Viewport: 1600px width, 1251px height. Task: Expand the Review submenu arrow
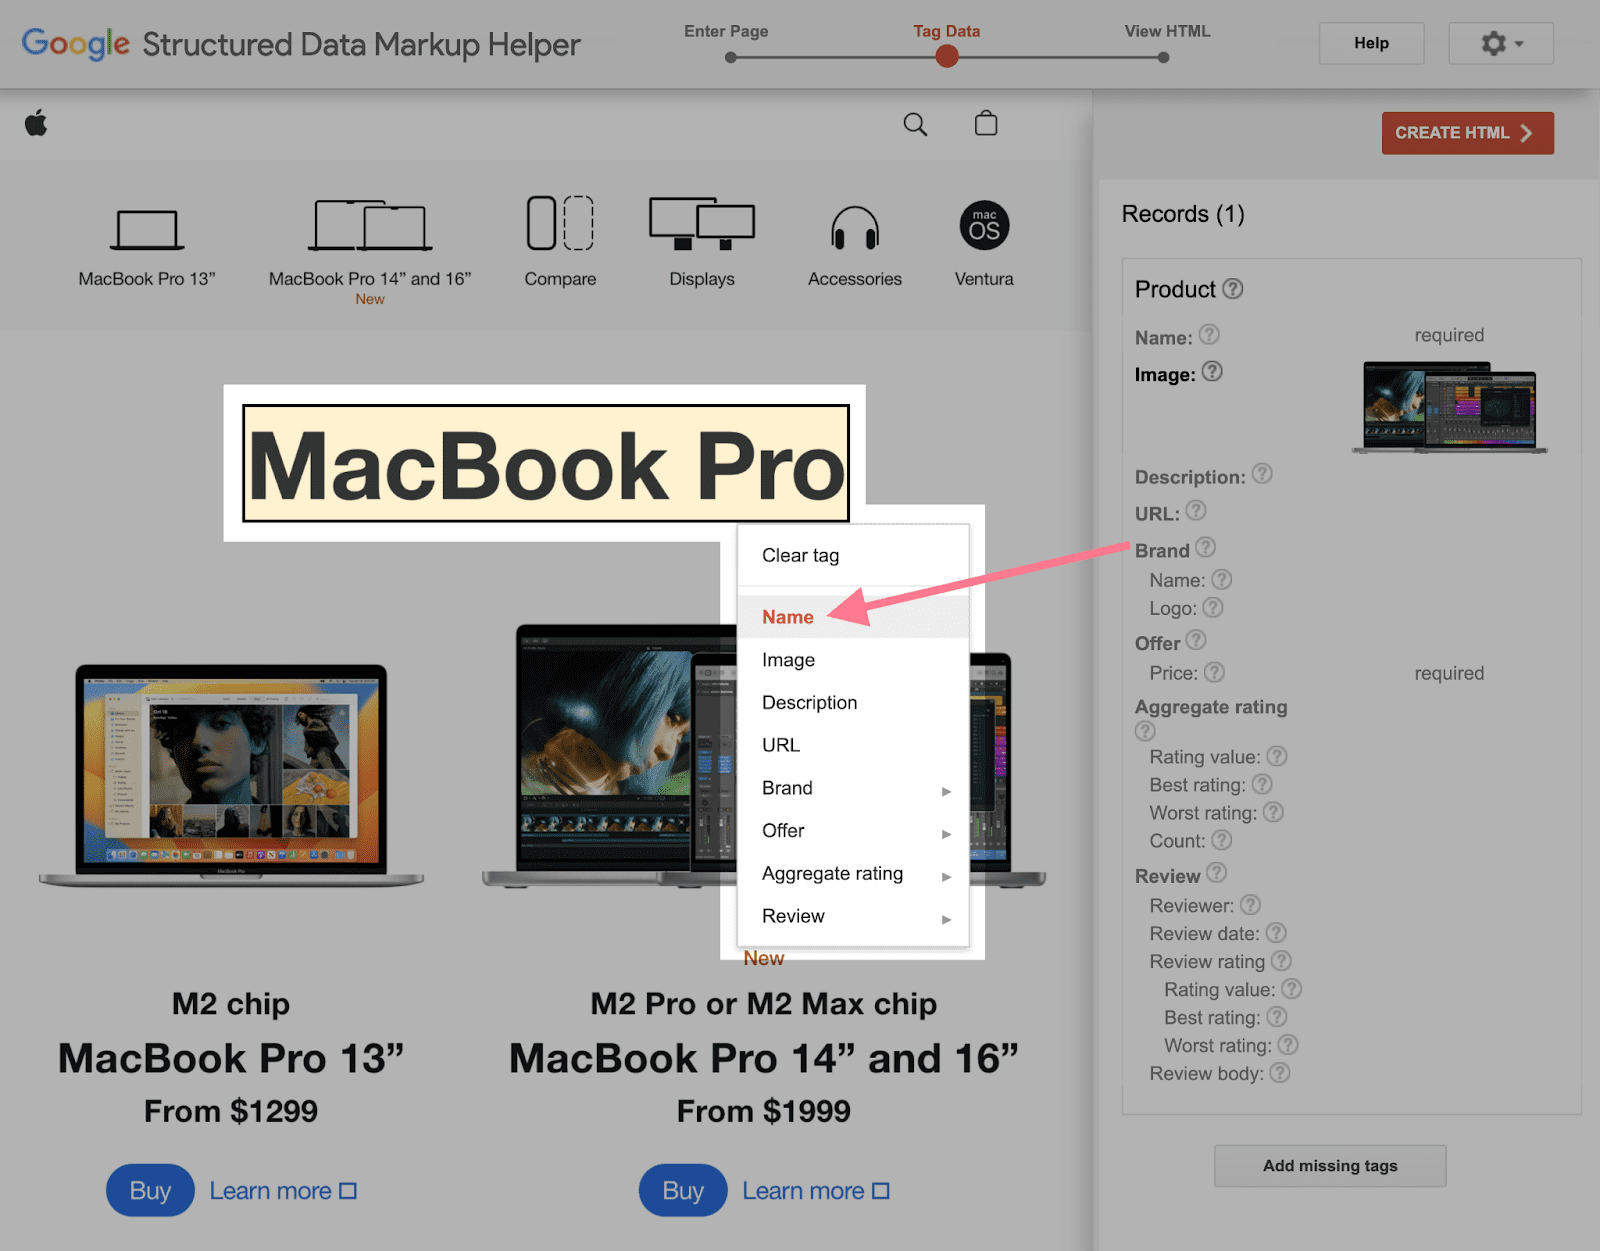pos(946,919)
